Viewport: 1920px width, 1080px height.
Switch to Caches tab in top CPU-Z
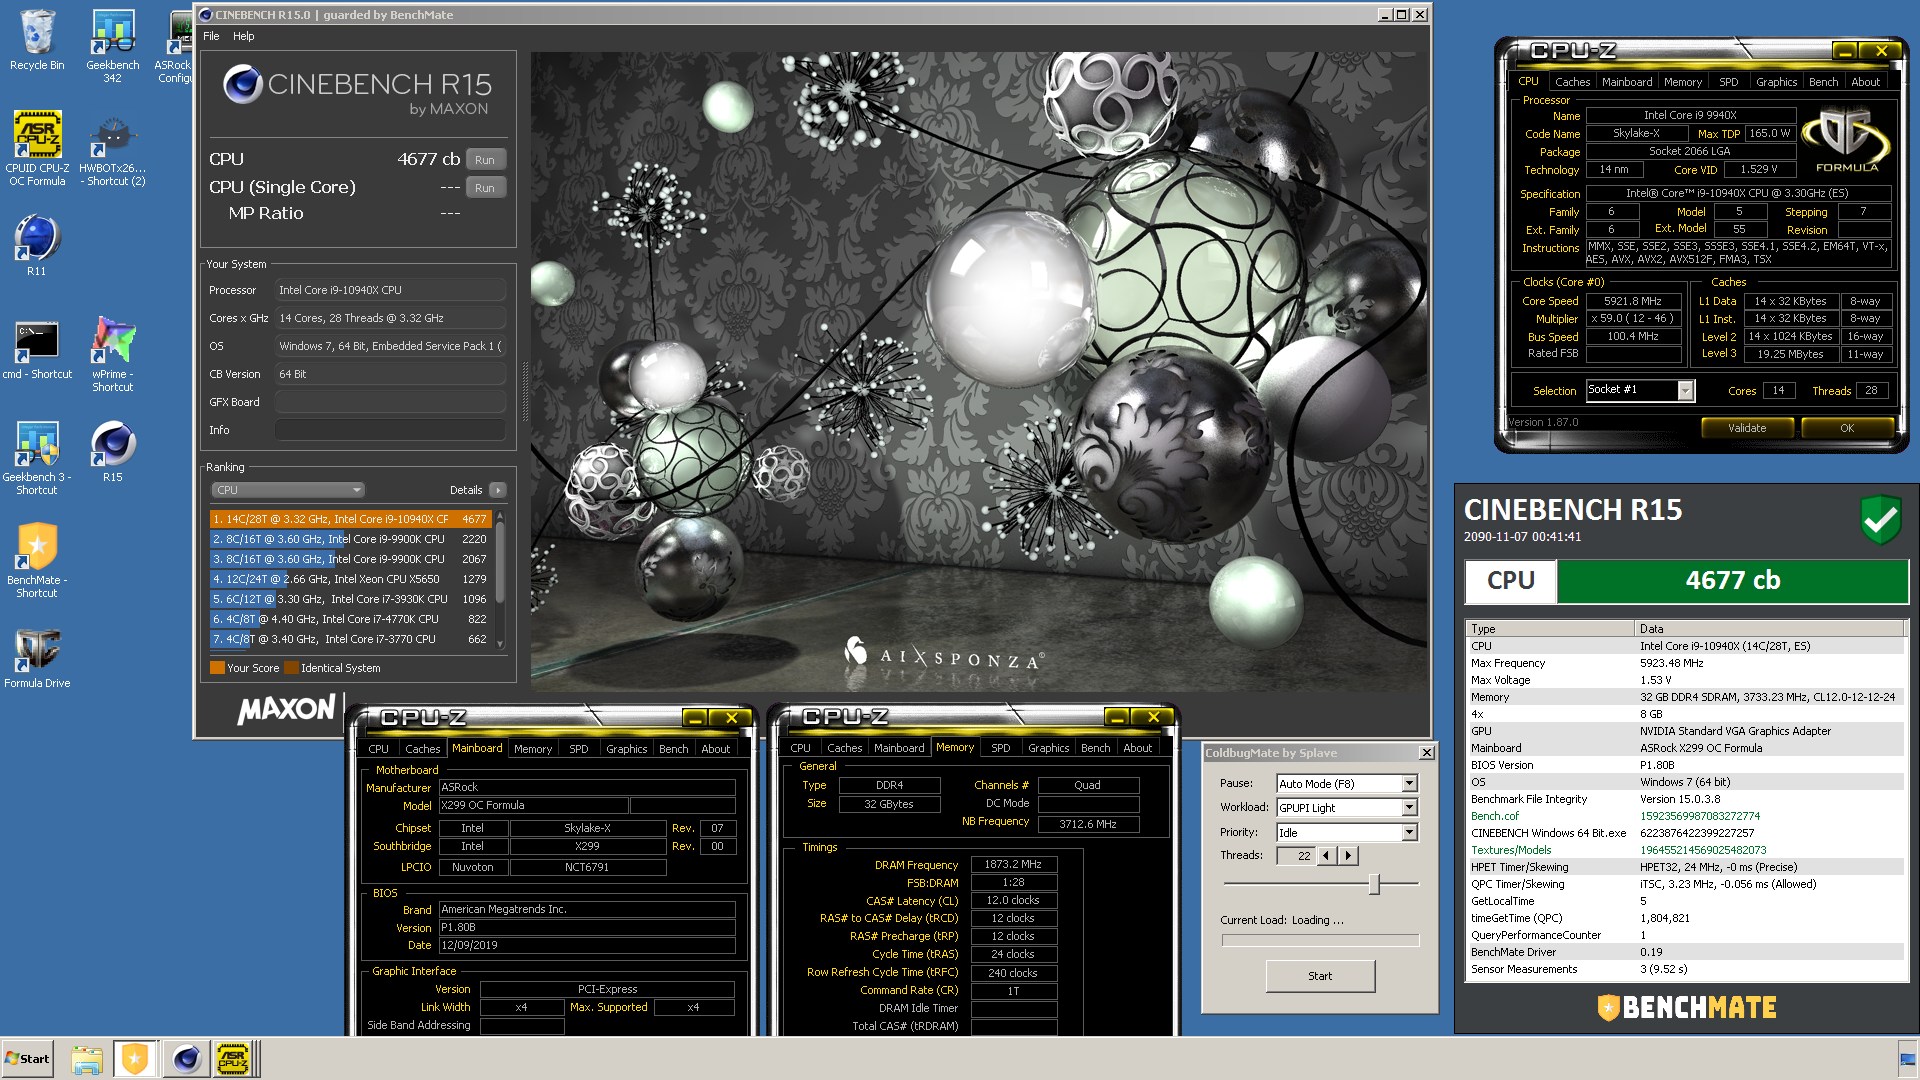pyautogui.click(x=1572, y=82)
